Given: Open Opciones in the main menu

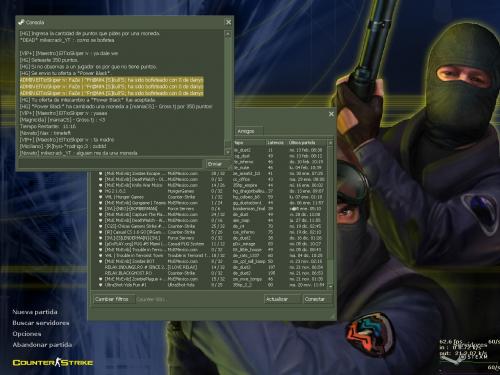Looking at the screenshot, I should click(27, 334).
